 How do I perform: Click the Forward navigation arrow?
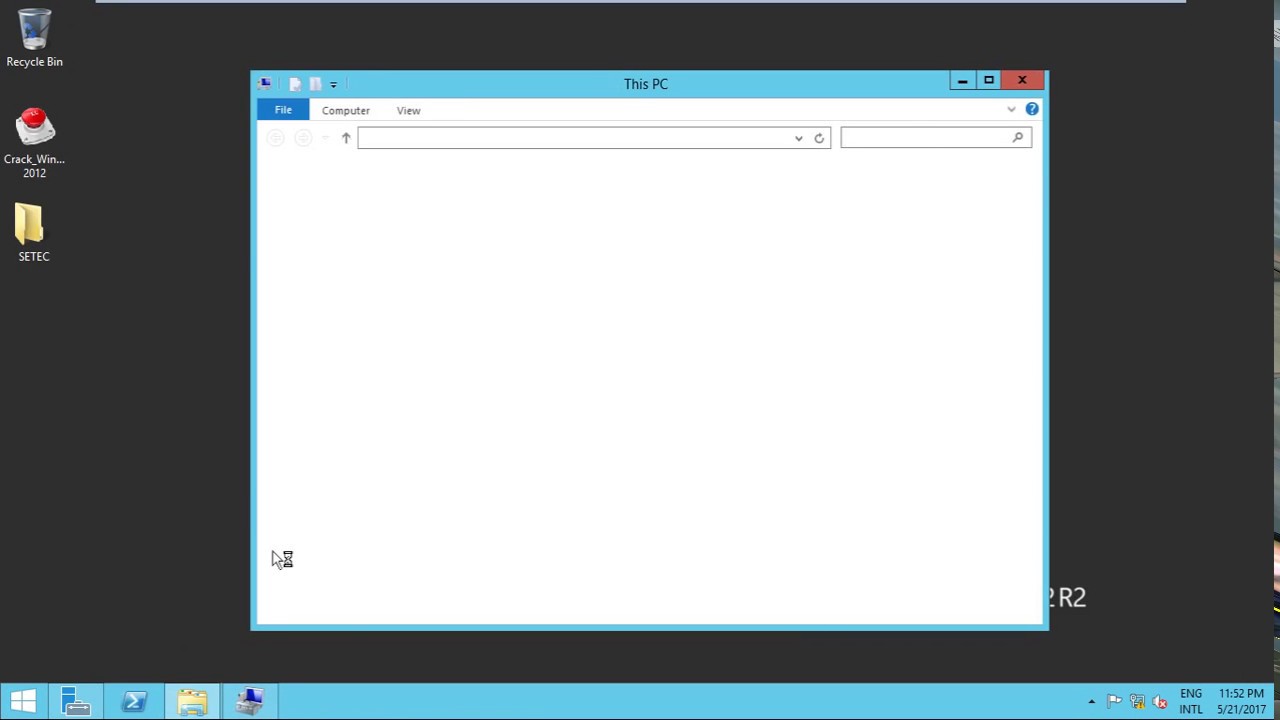[x=303, y=138]
